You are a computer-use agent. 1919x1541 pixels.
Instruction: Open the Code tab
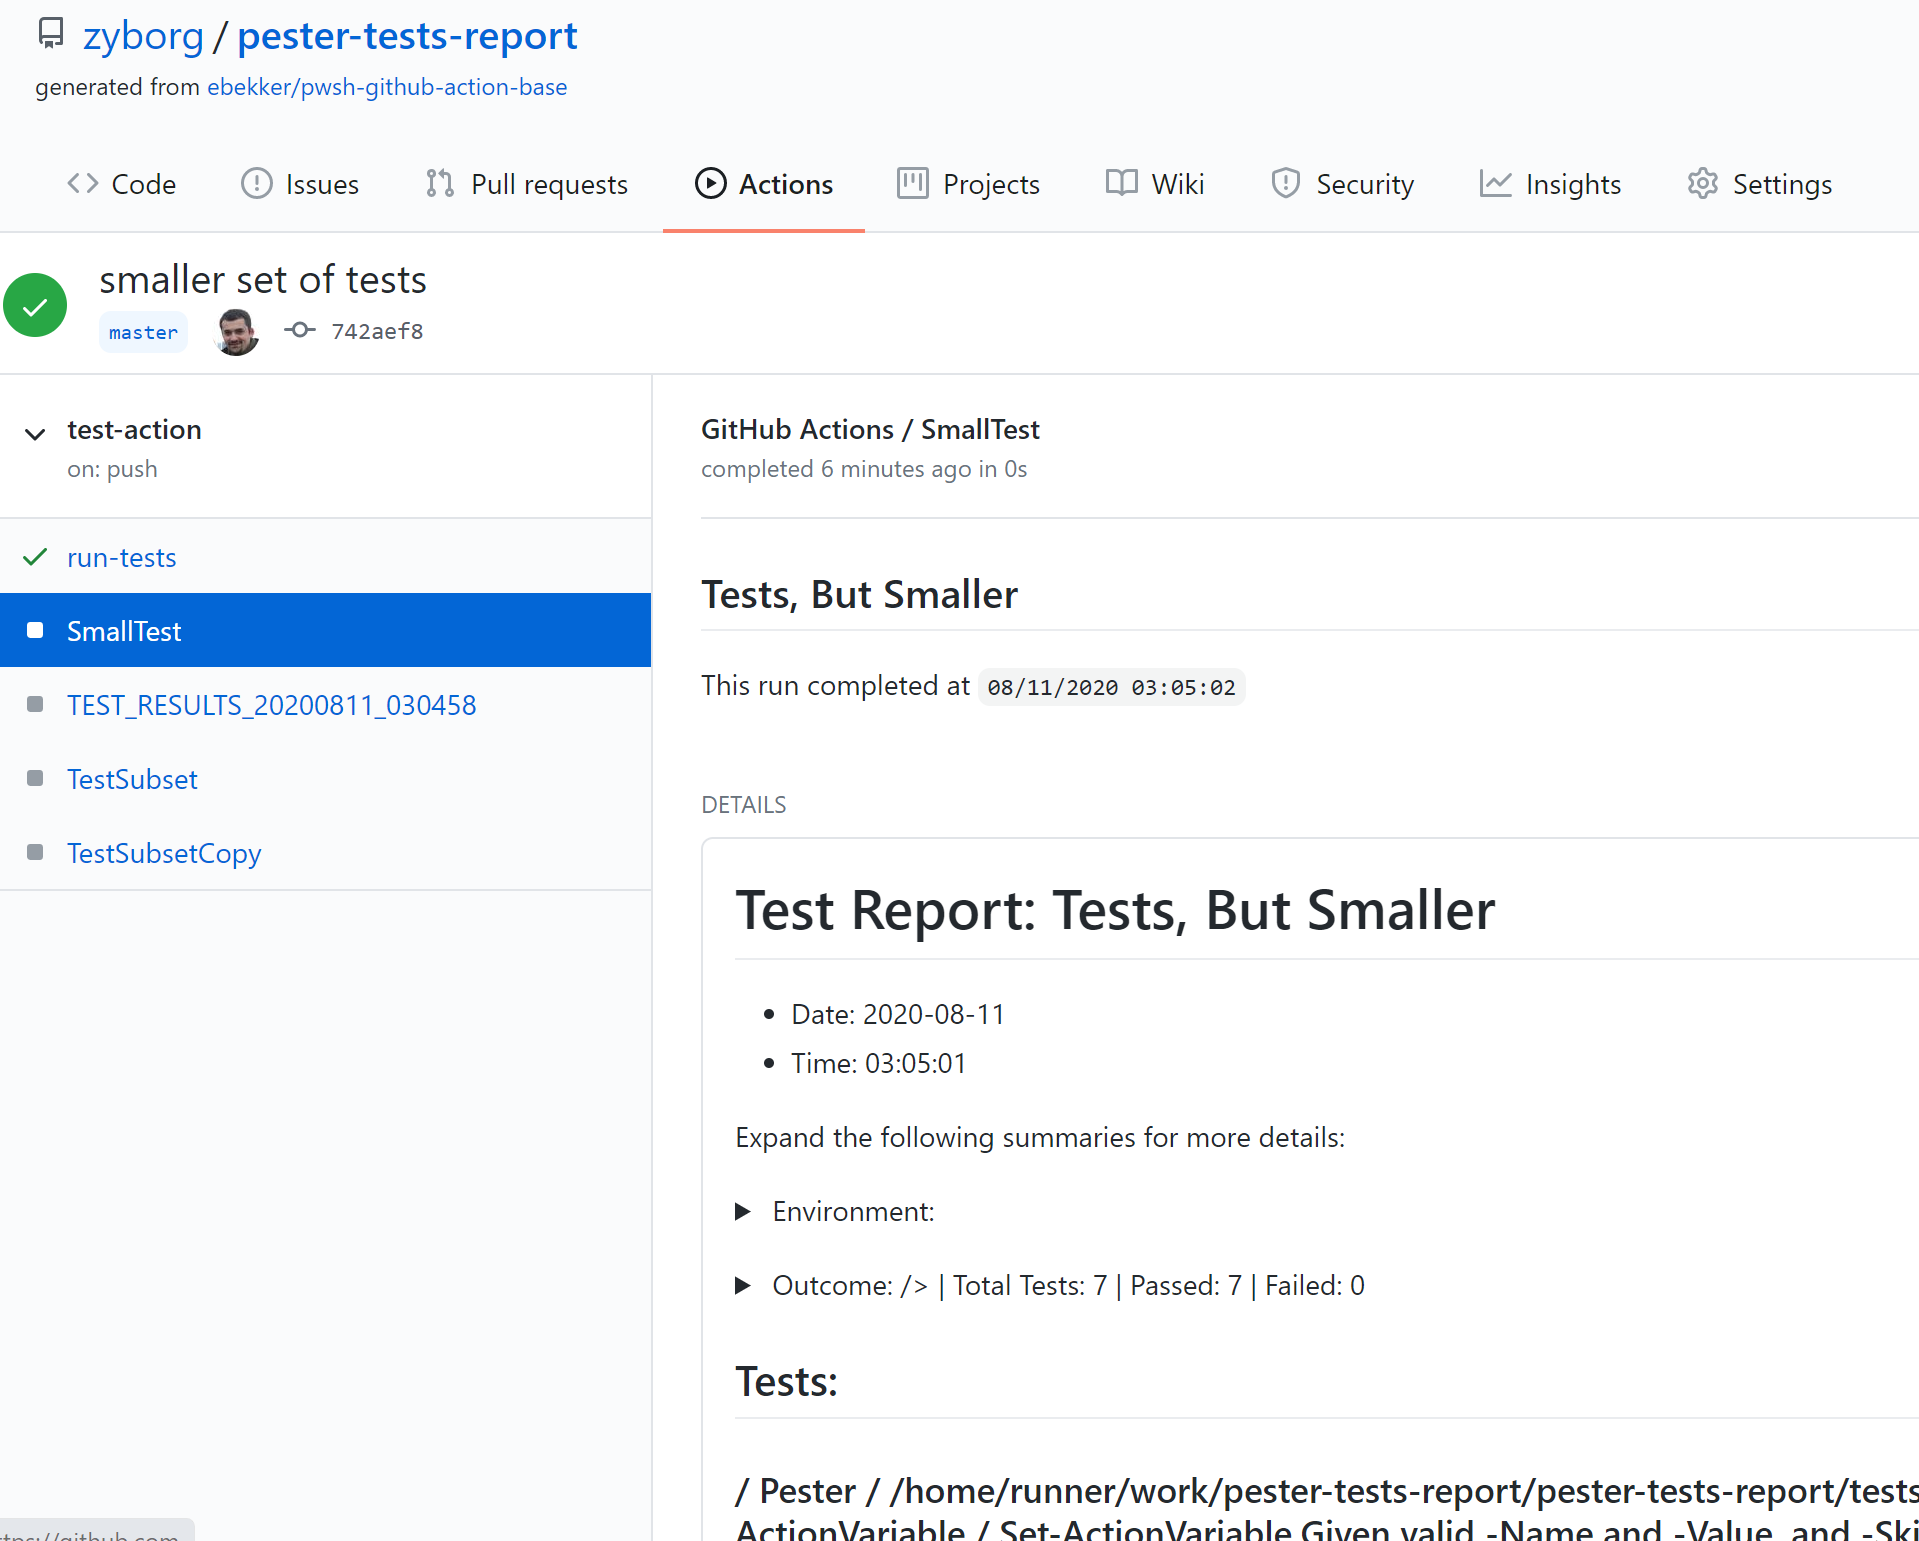tap(122, 184)
